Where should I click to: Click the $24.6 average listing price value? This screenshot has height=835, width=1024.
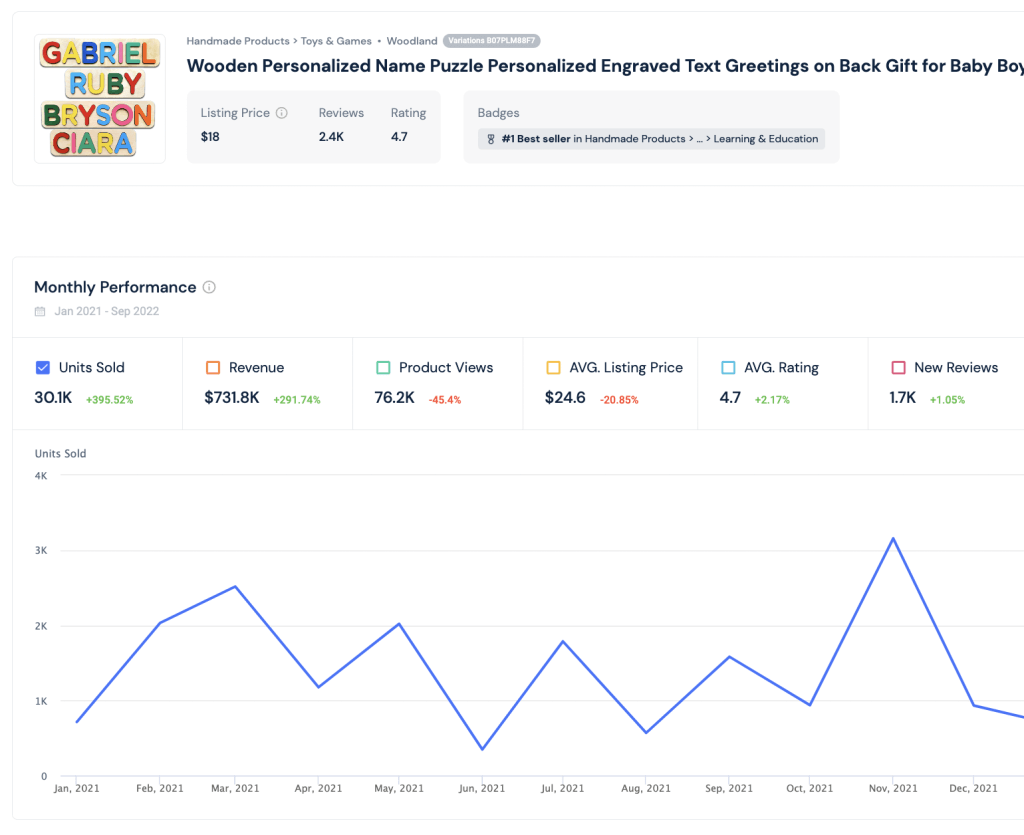[565, 398]
